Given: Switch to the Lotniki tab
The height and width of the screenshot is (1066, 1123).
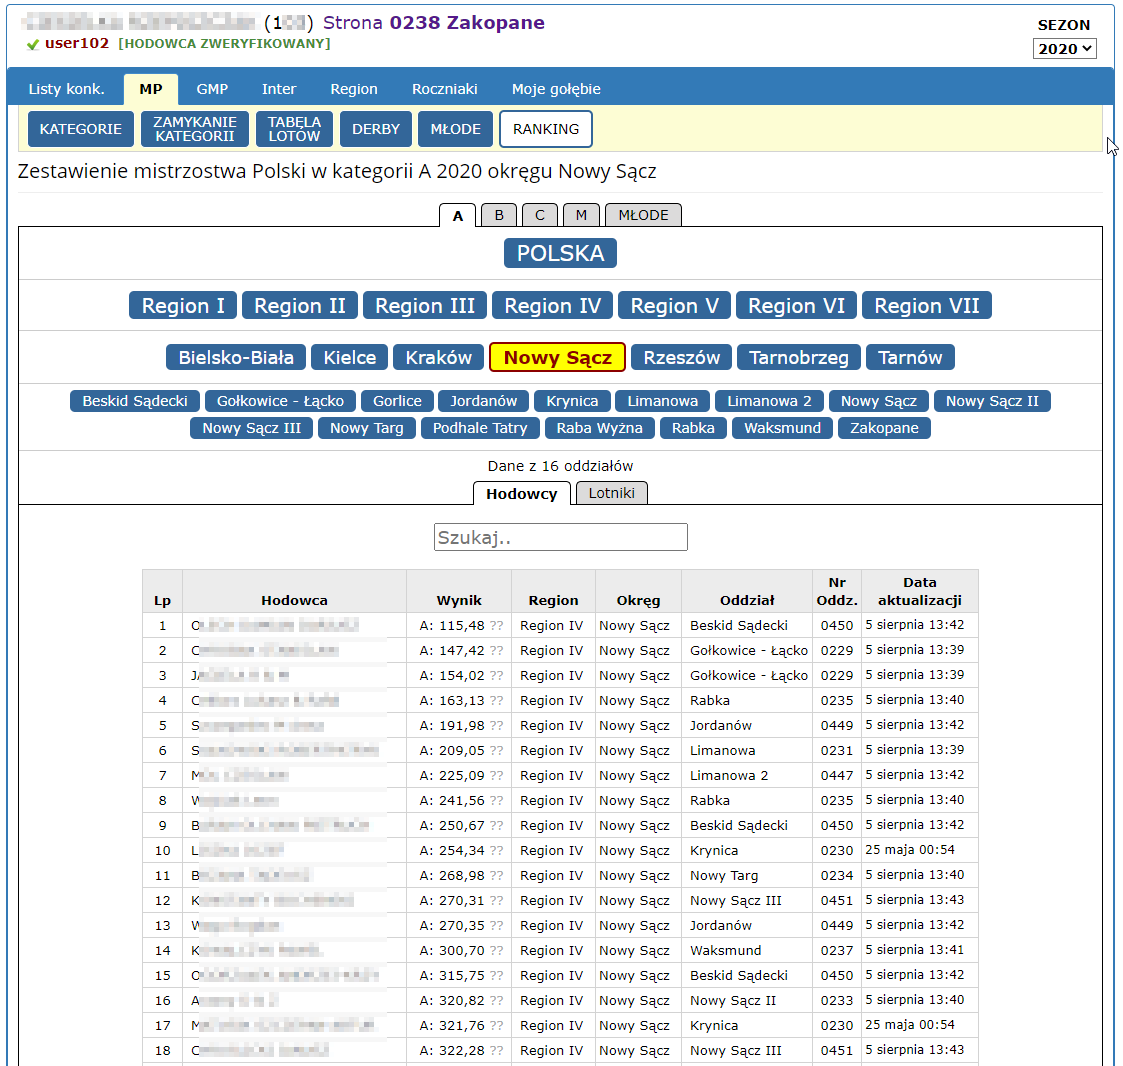Looking at the screenshot, I should (x=611, y=493).
